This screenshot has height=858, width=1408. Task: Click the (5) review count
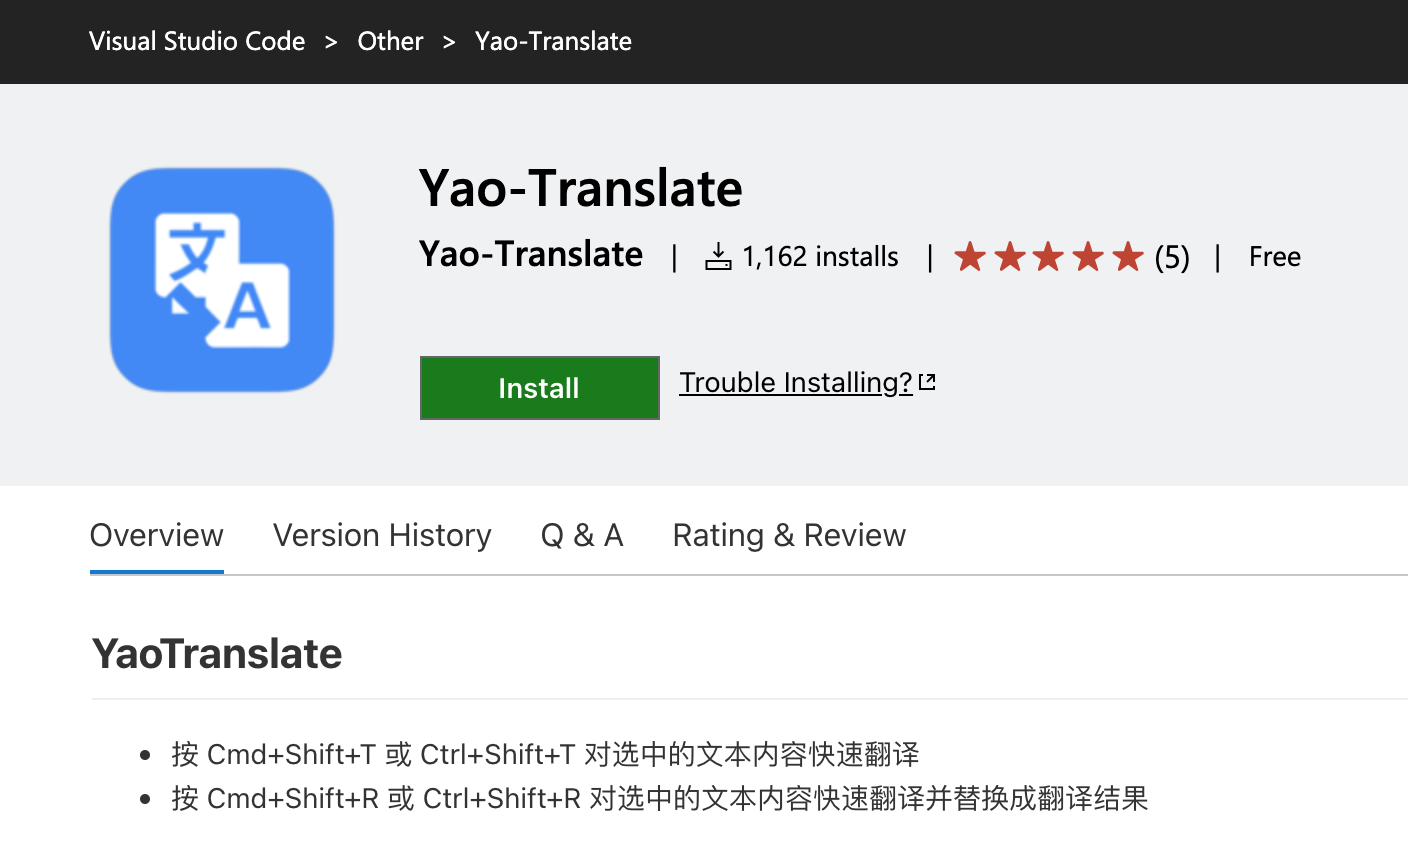1172,257
